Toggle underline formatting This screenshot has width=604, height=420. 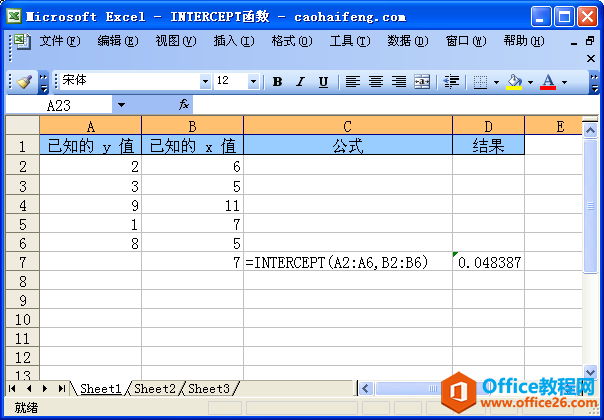324,82
